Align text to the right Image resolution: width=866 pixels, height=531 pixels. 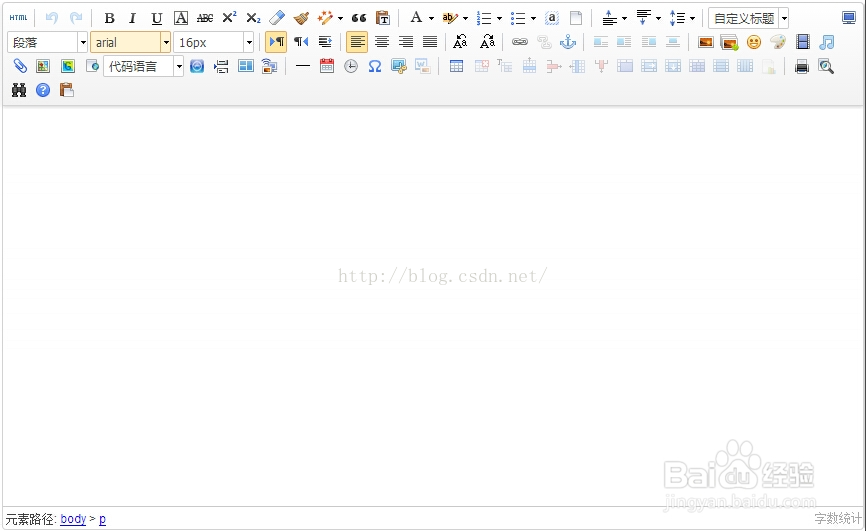[x=406, y=42]
